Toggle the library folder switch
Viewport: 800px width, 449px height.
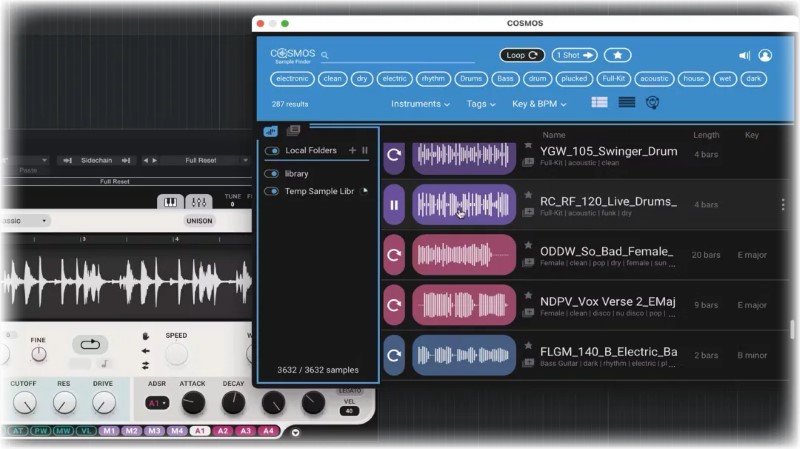click(x=271, y=173)
